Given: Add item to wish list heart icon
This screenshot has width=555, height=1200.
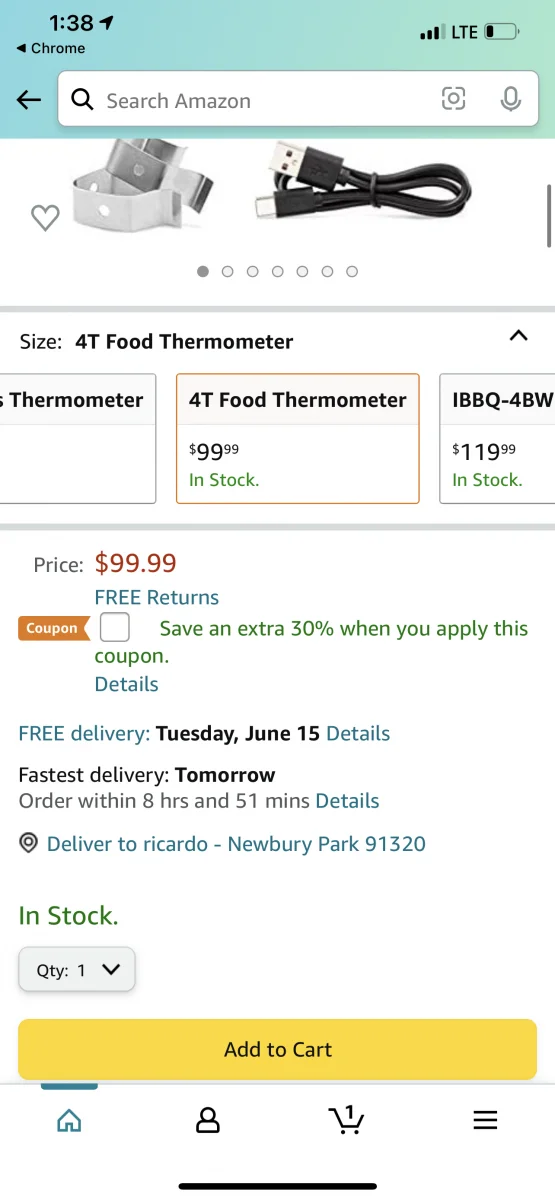Looking at the screenshot, I should coord(45,217).
